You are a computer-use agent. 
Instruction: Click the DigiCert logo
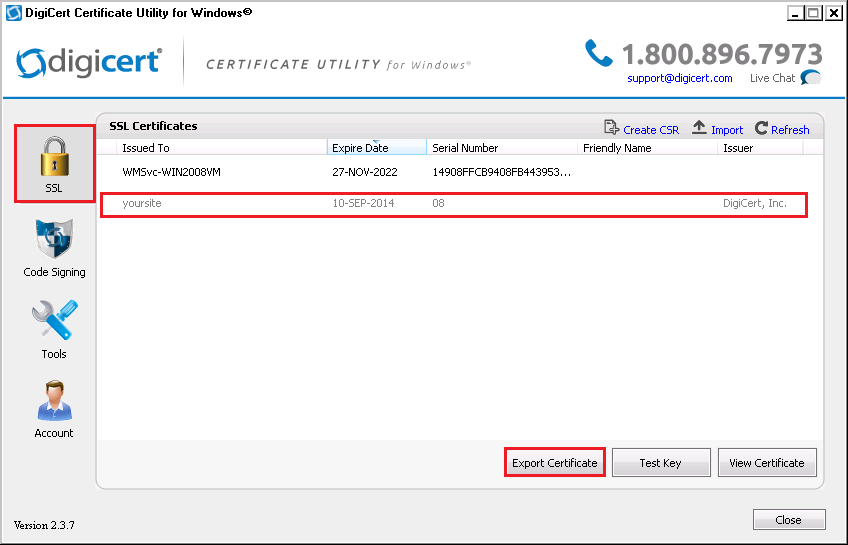pos(89,61)
